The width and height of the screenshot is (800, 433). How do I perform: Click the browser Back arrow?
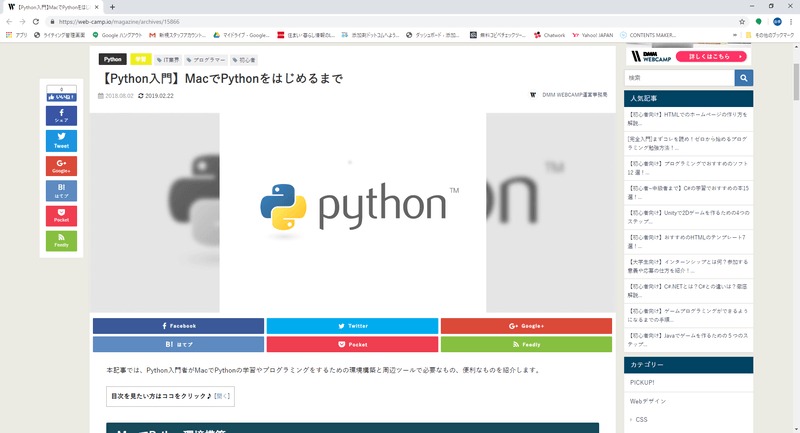click(9, 21)
